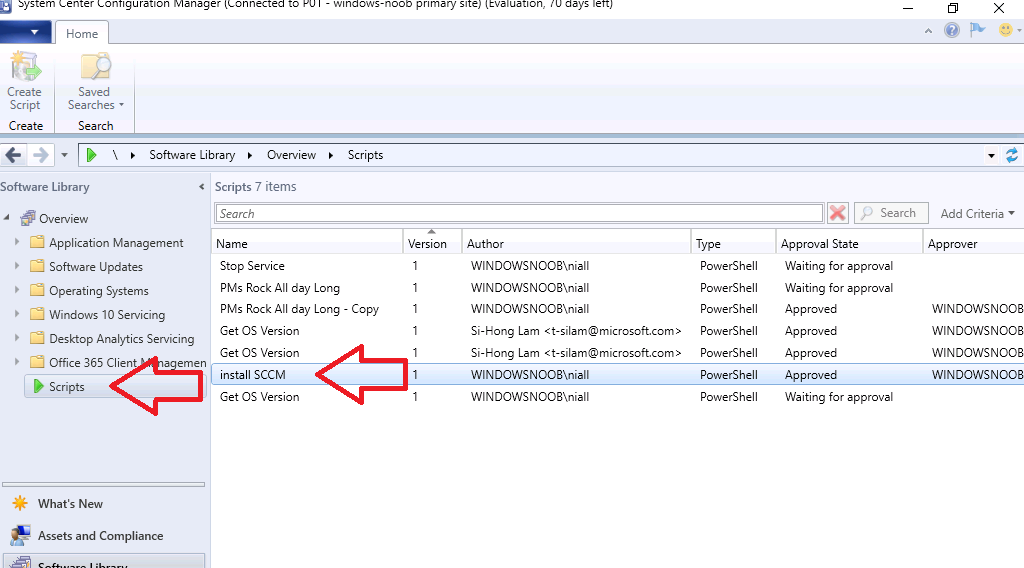Select the Overview node in the tree

pos(63,219)
